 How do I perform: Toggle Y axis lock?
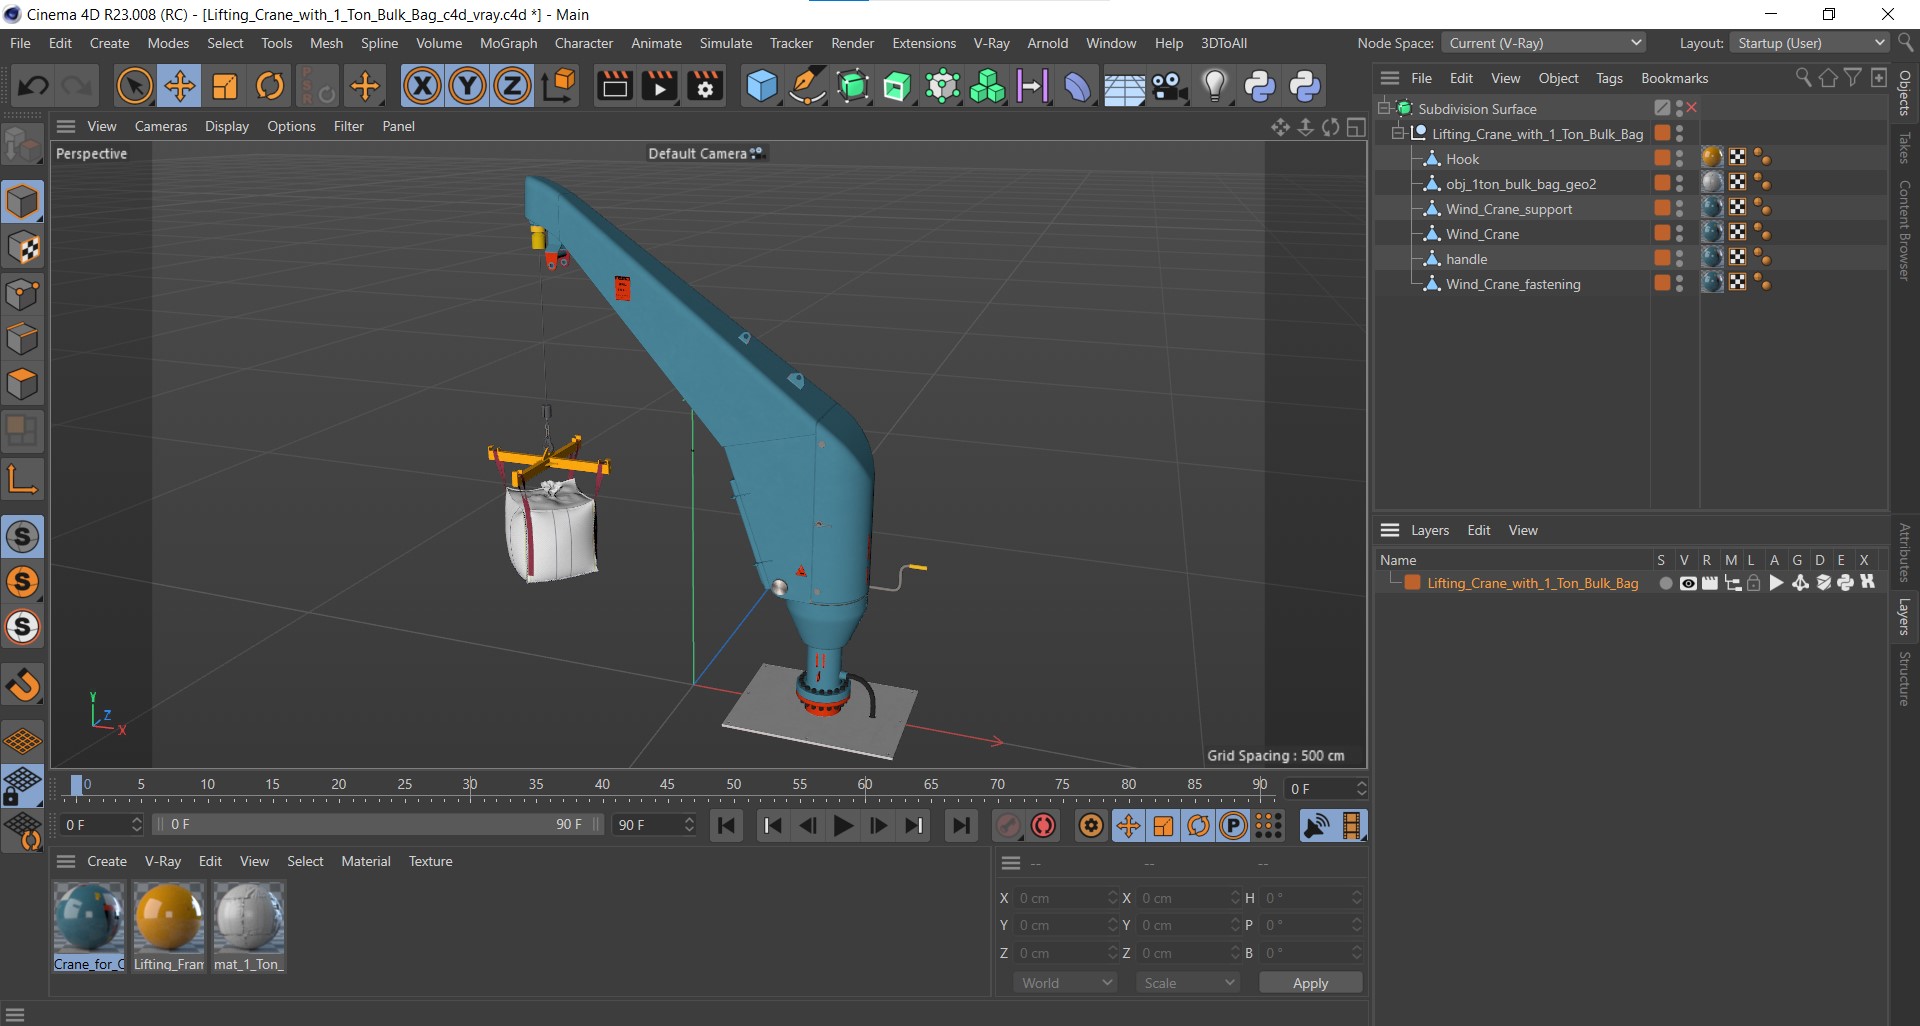[467, 86]
